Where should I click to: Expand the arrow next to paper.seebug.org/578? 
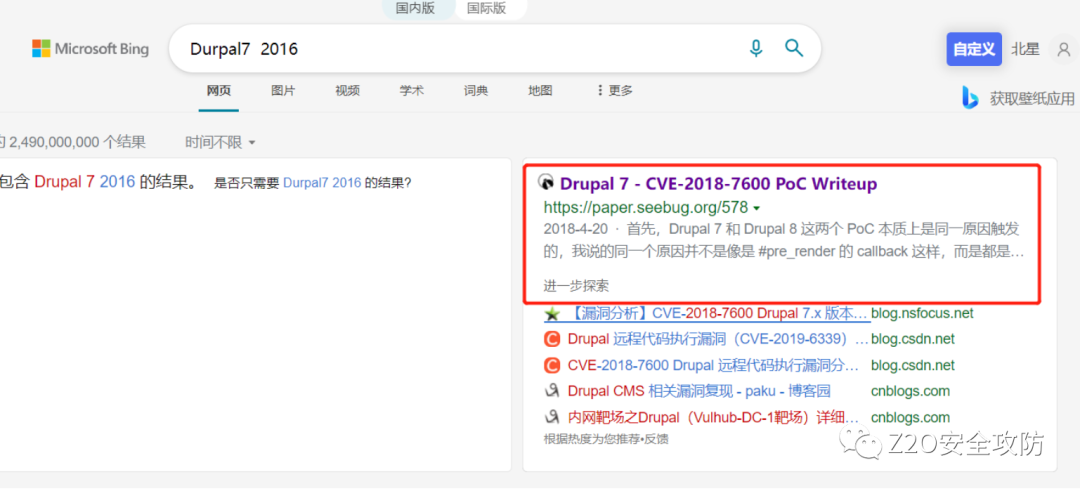click(x=756, y=208)
